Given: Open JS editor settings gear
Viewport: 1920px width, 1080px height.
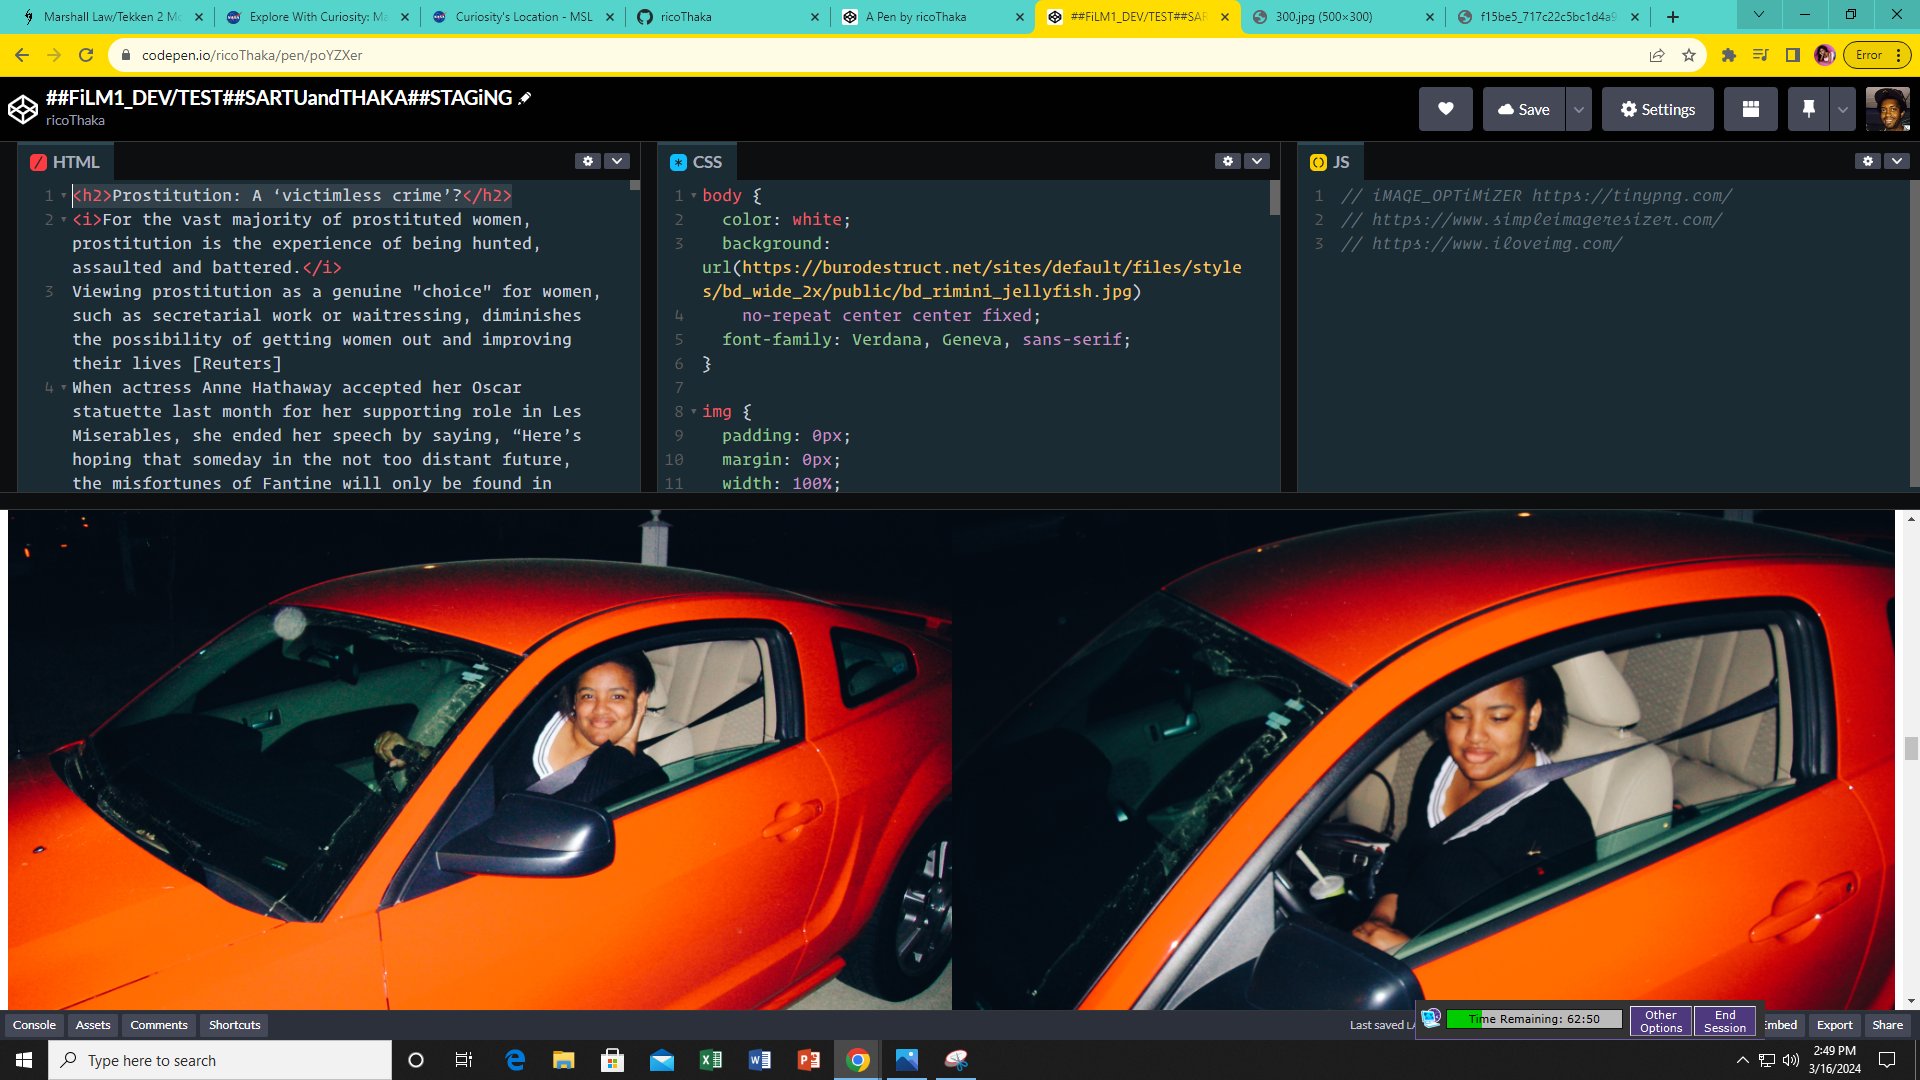Looking at the screenshot, I should [1867, 161].
